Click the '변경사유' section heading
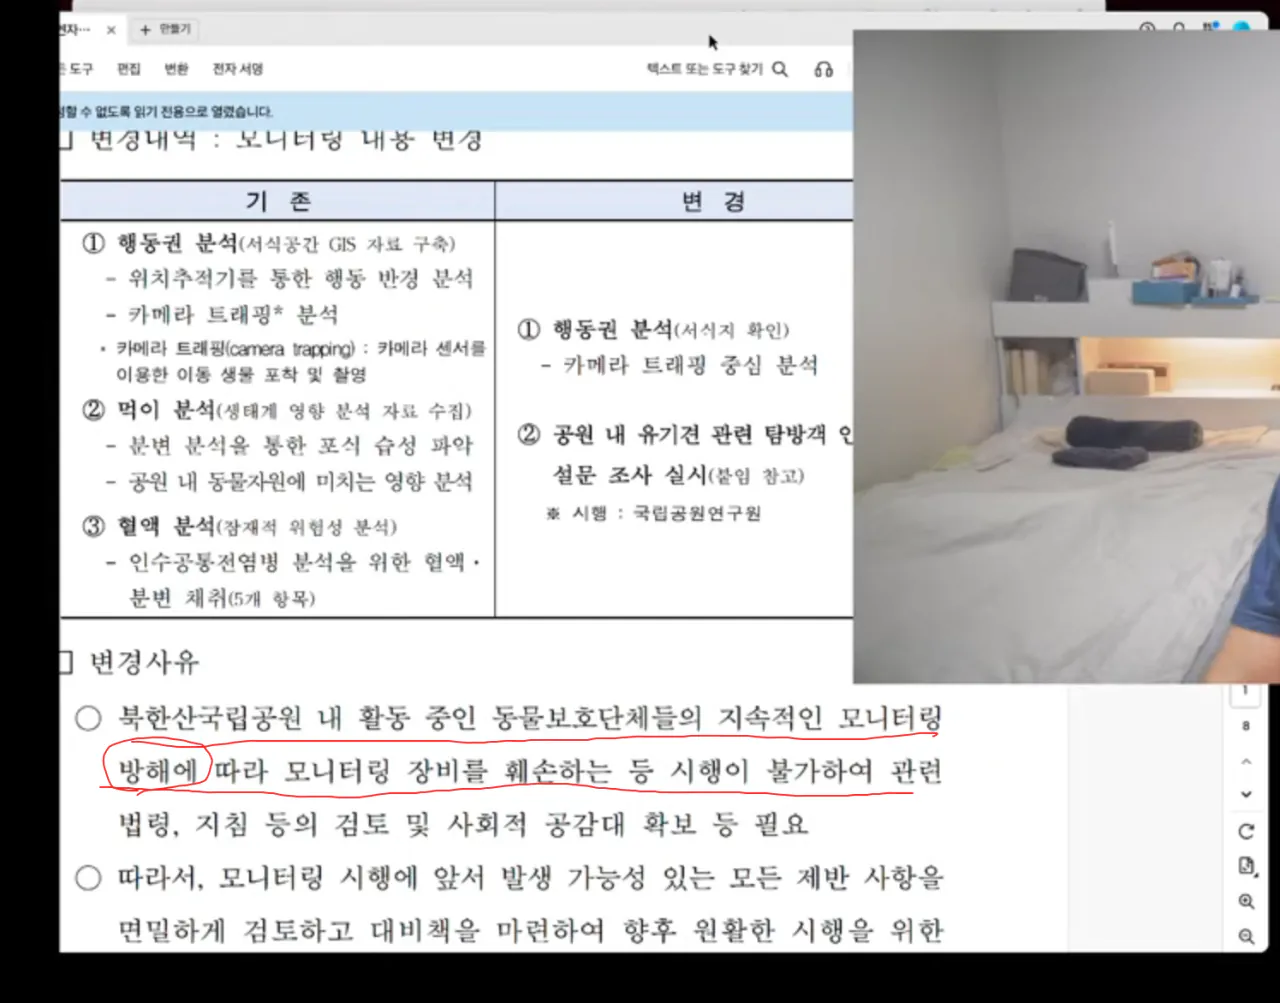Image resolution: width=1280 pixels, height=1003 pixels. pyautogui.click(x=144, y=662)
